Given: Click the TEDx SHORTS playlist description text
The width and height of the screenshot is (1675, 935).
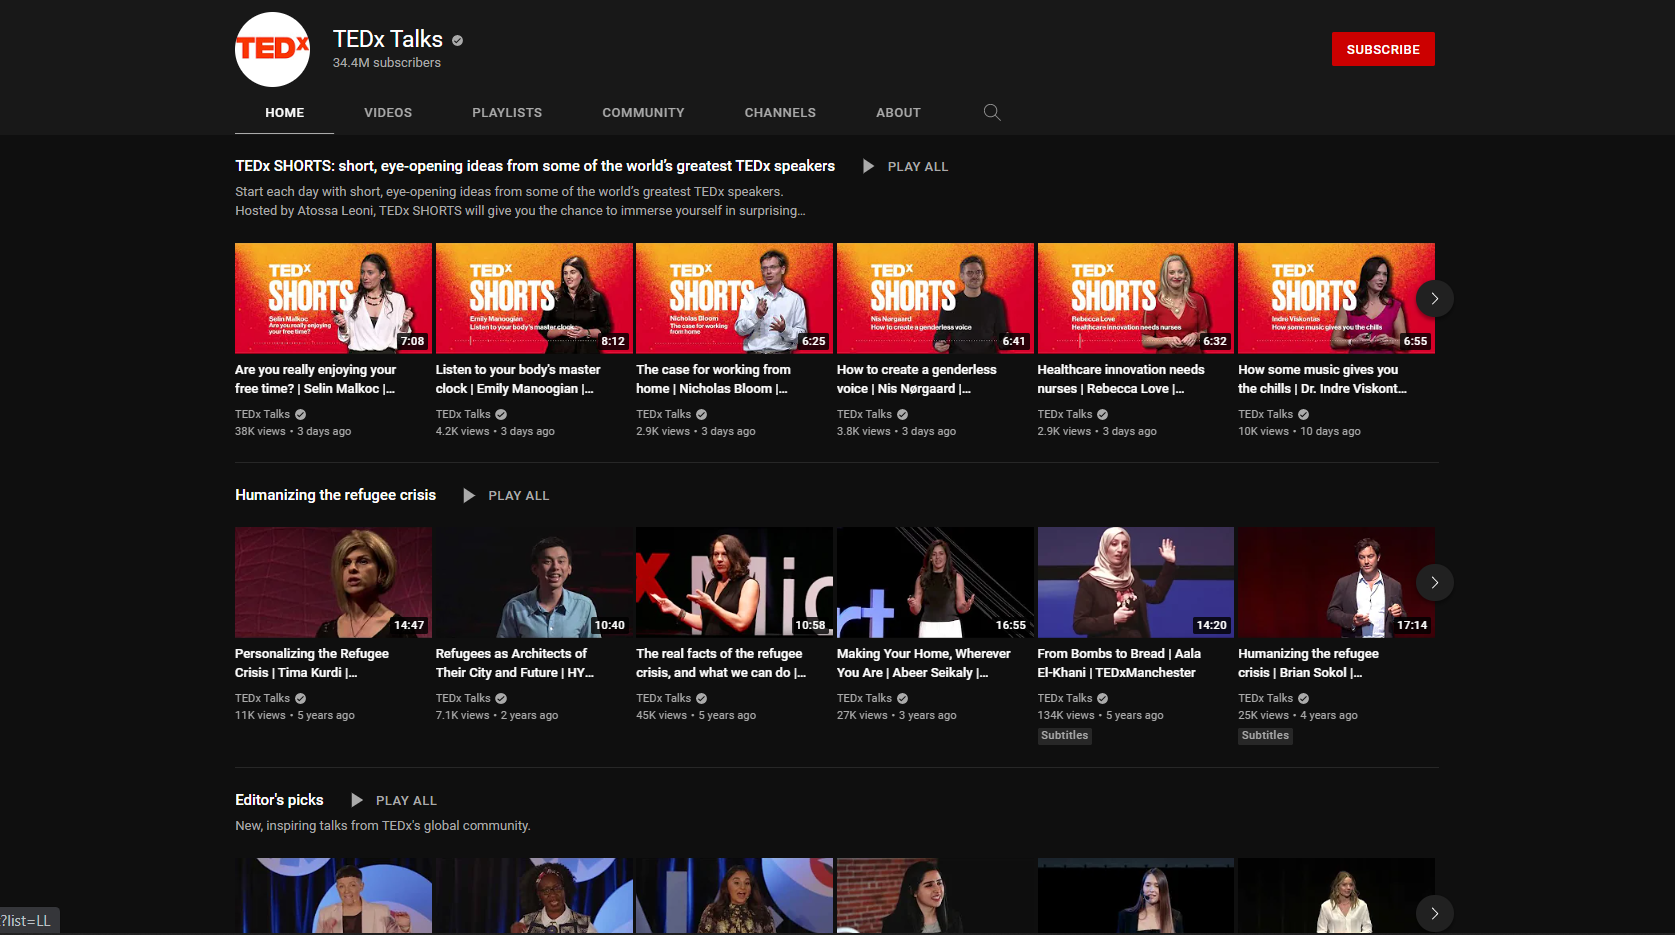Looking at the screenshot, I should point(520,201).
